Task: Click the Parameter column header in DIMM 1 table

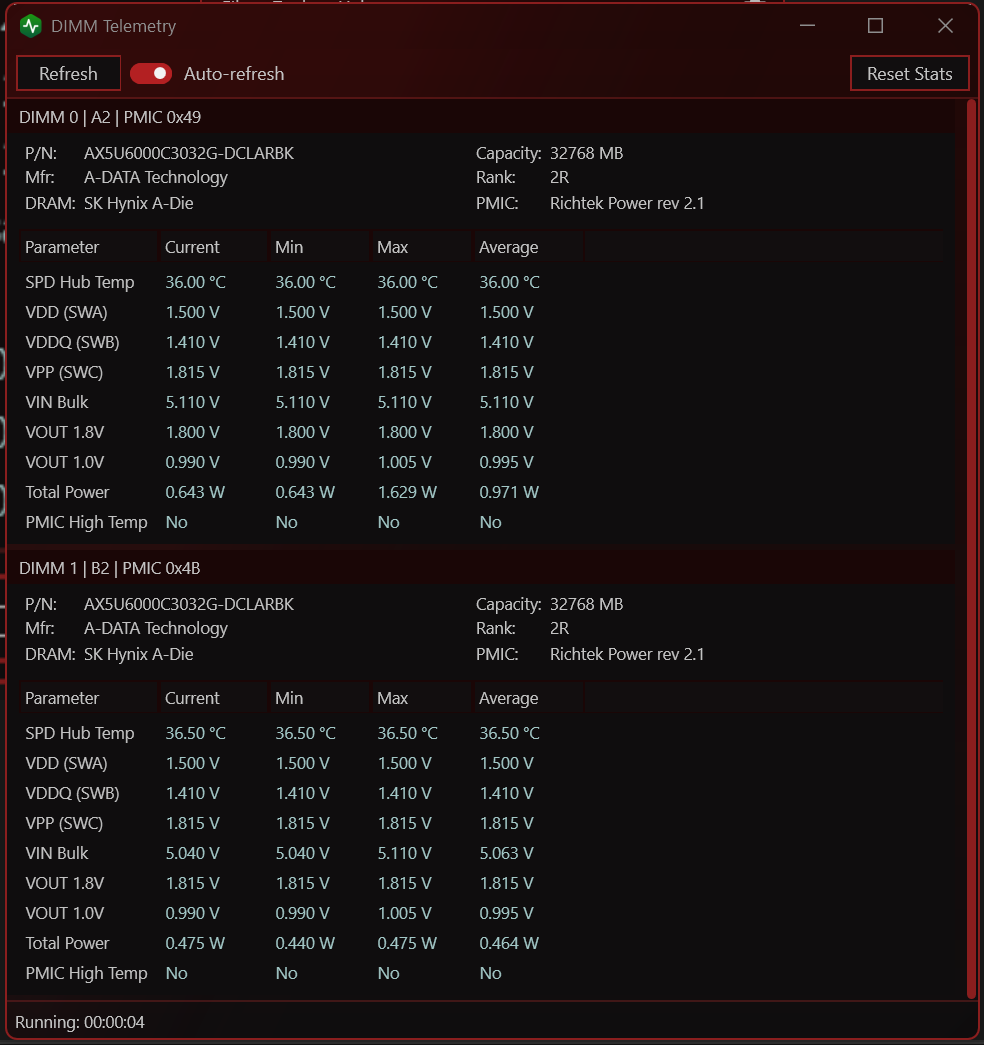Action: (89, 698)
